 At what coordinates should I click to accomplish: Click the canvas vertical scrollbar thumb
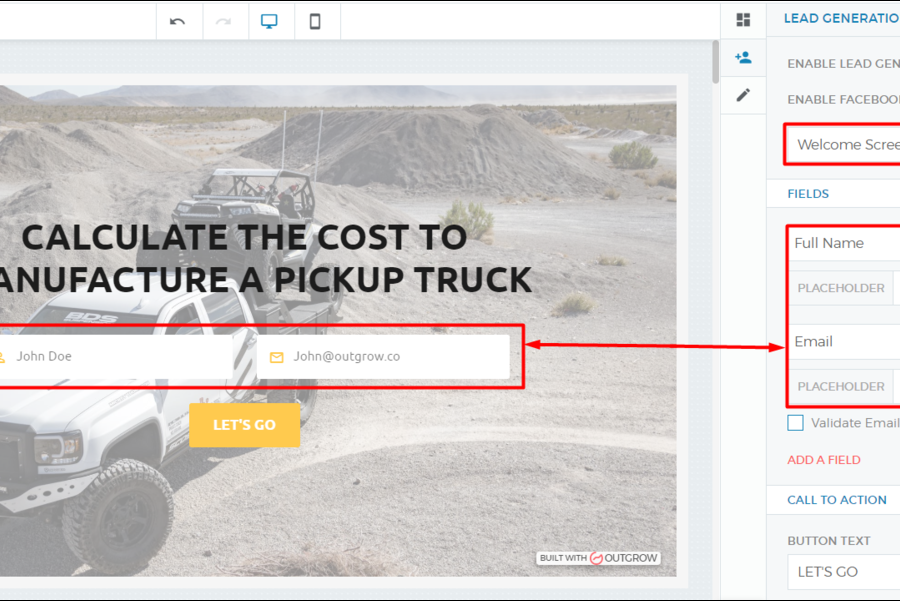tap(715, 62)
